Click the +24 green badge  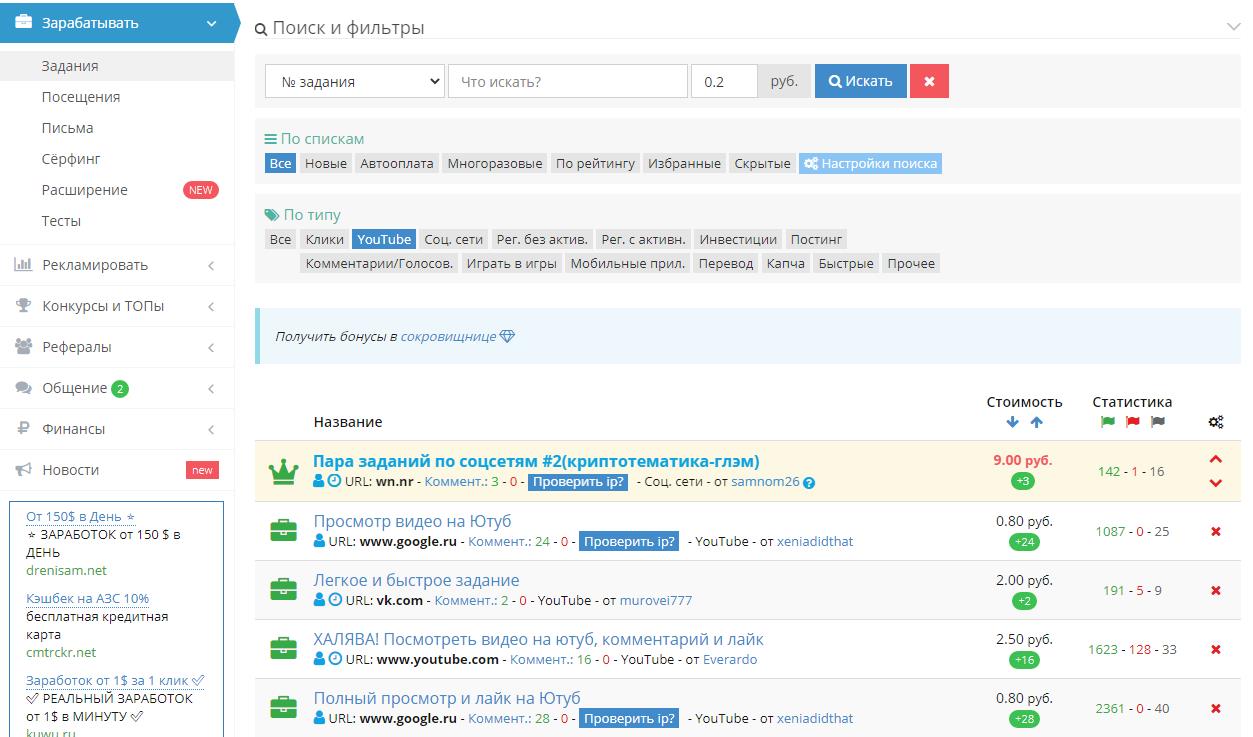click(x=1024, y=542)
